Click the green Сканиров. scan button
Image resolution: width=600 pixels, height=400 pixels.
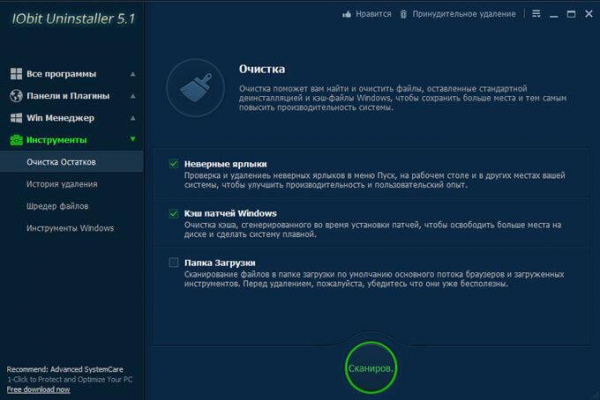pyautogui.click(x=370, y=368)
